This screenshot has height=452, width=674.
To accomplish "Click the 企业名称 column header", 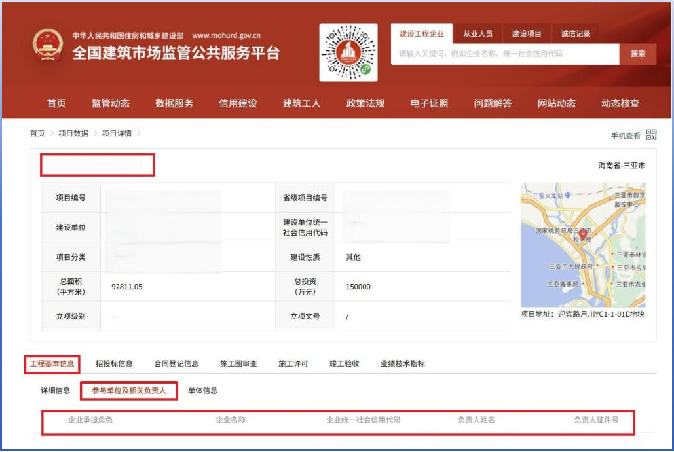I will click(x=231, y=420).
